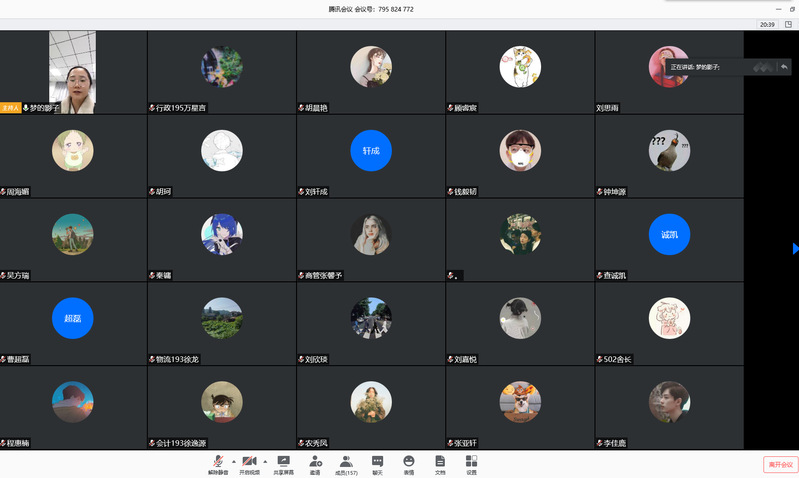Go to next page of participants

[x=795, y=248]
